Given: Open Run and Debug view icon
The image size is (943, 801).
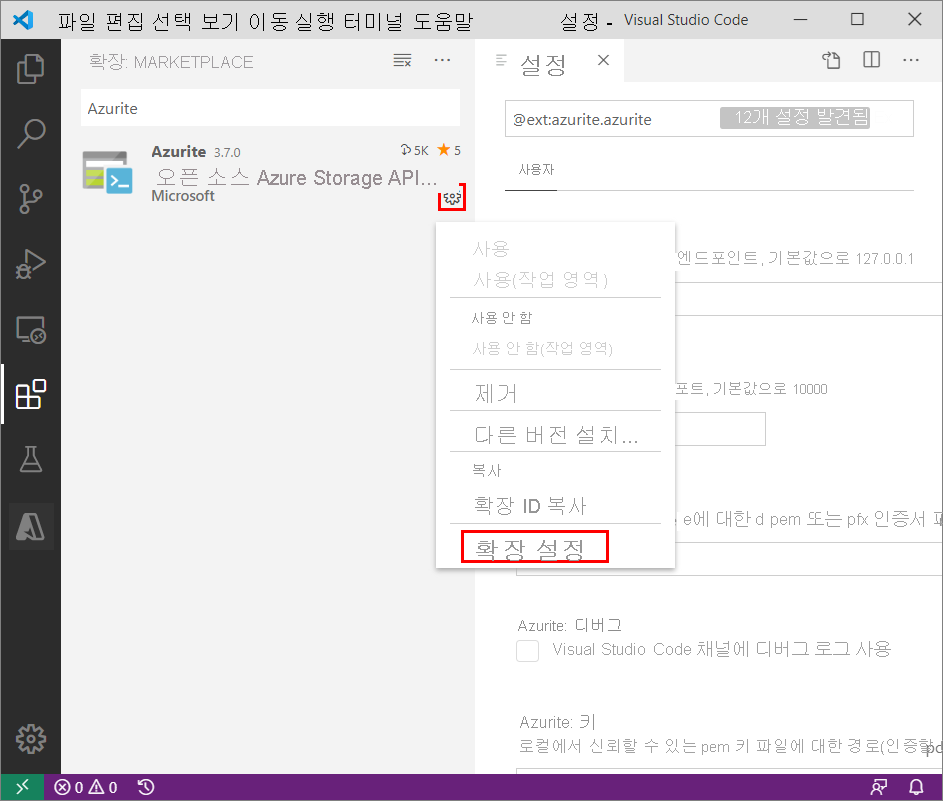Looking at the screenshot, I should (30, 264).
